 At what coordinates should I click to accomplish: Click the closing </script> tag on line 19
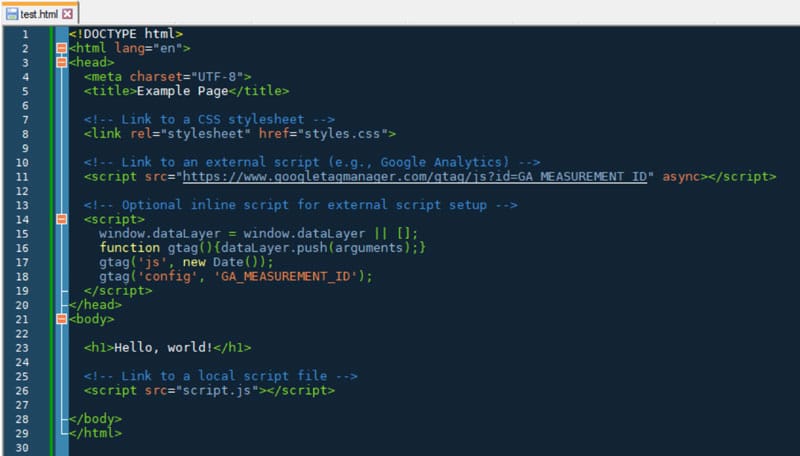point(118,291)
